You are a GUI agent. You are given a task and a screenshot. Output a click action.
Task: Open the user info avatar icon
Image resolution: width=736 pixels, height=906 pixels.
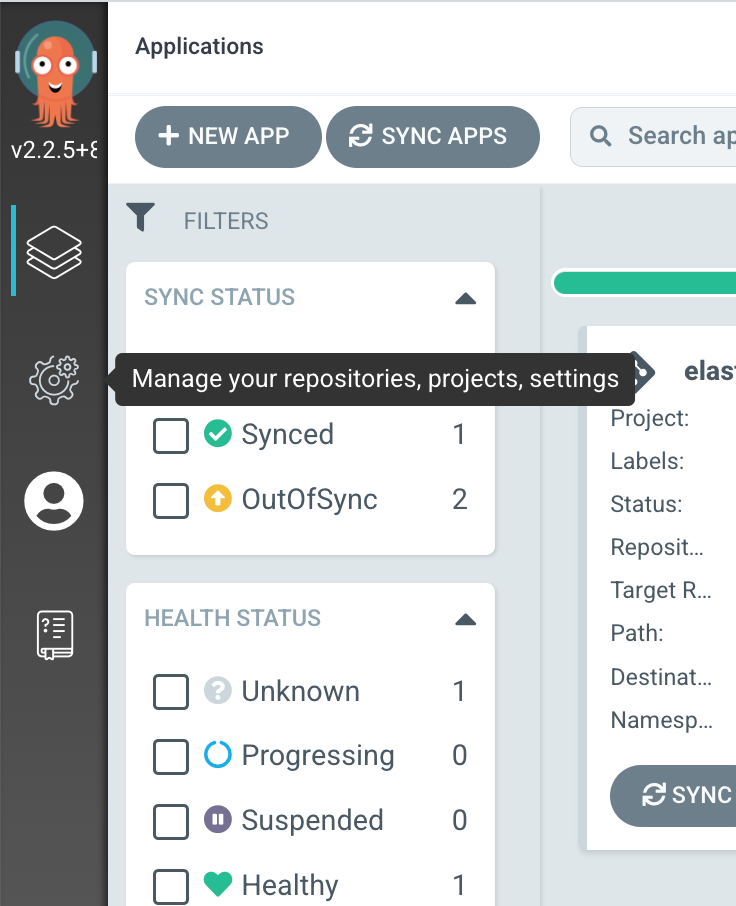[54, 501]
